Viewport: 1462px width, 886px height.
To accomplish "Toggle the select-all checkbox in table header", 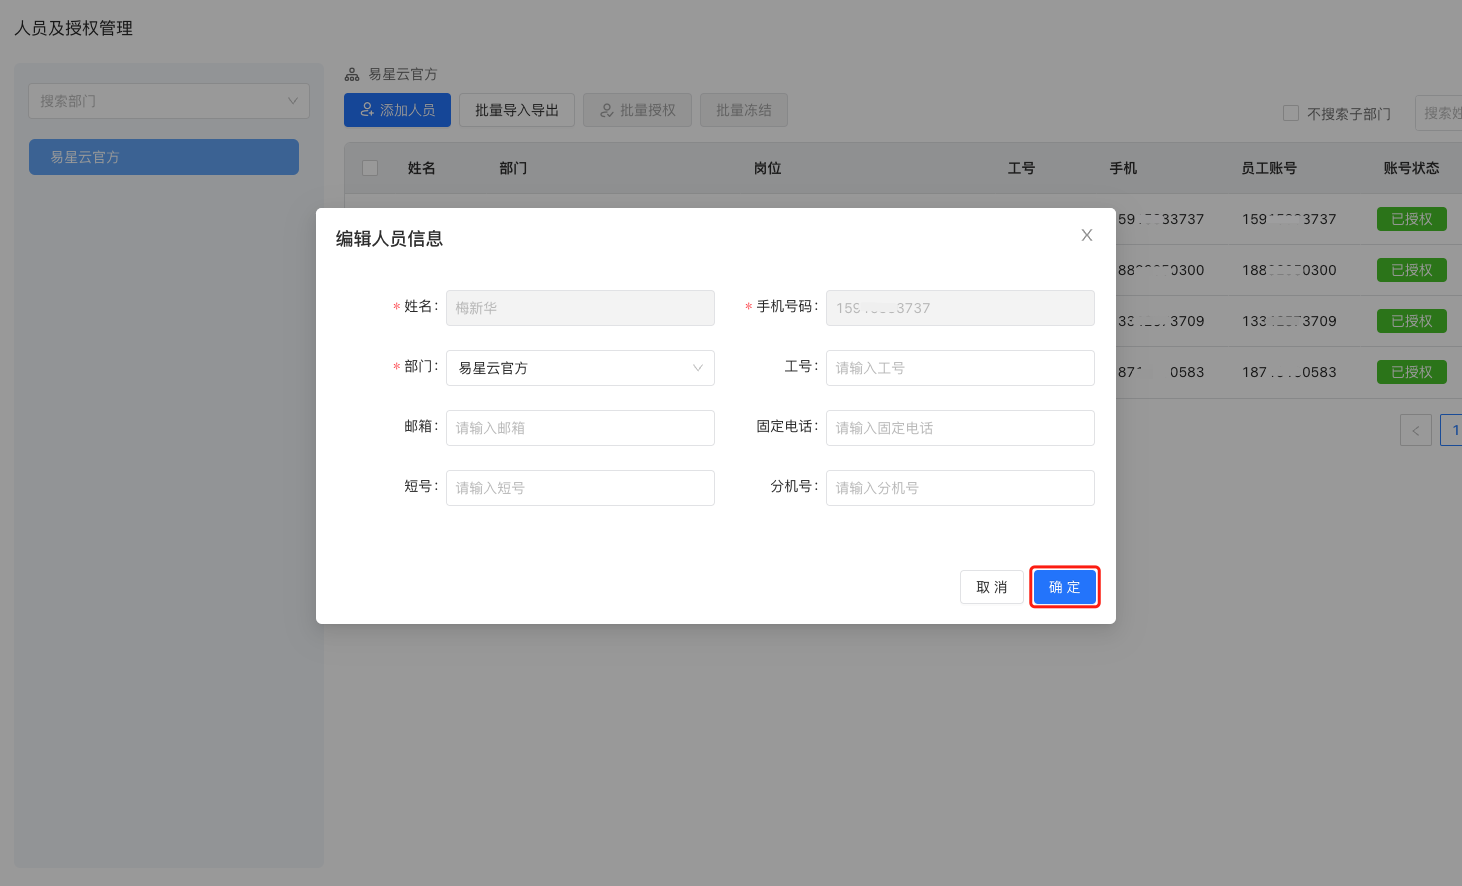I will pyautogui.click(x=370, y=168).
